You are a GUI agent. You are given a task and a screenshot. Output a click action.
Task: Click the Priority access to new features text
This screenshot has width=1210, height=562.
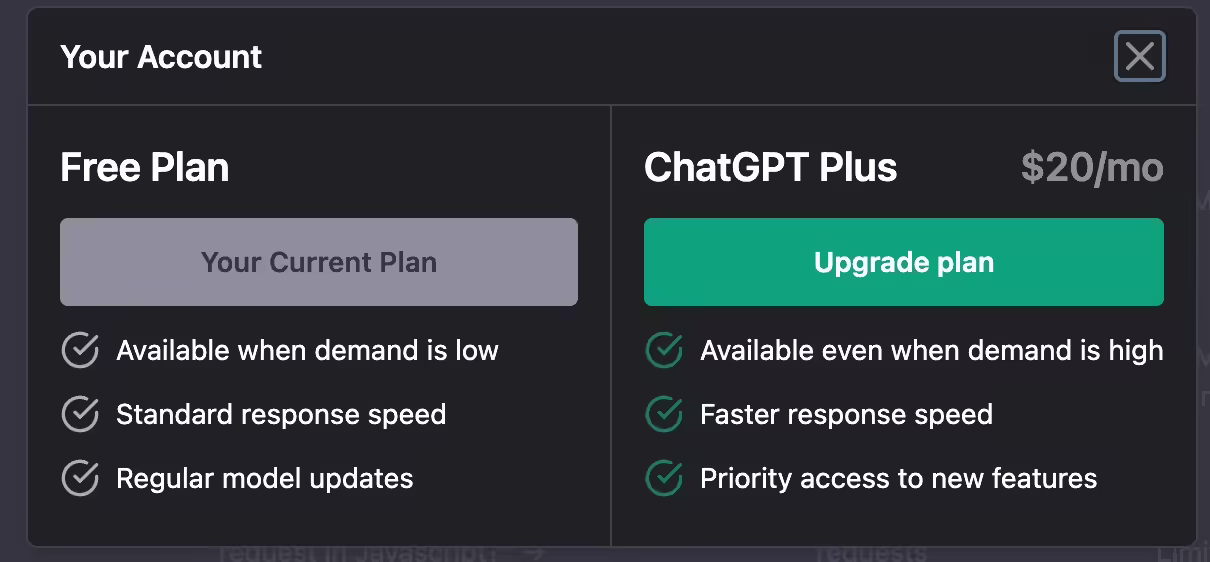click(x=898, y=478)
